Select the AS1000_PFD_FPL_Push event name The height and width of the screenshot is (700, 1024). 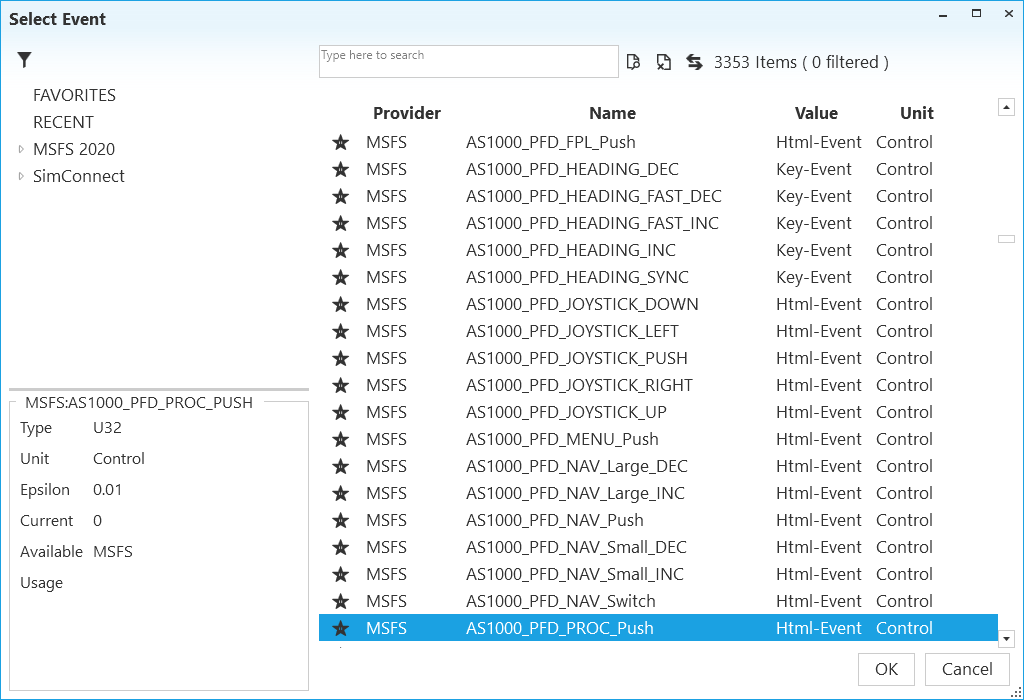coord(551,142)
